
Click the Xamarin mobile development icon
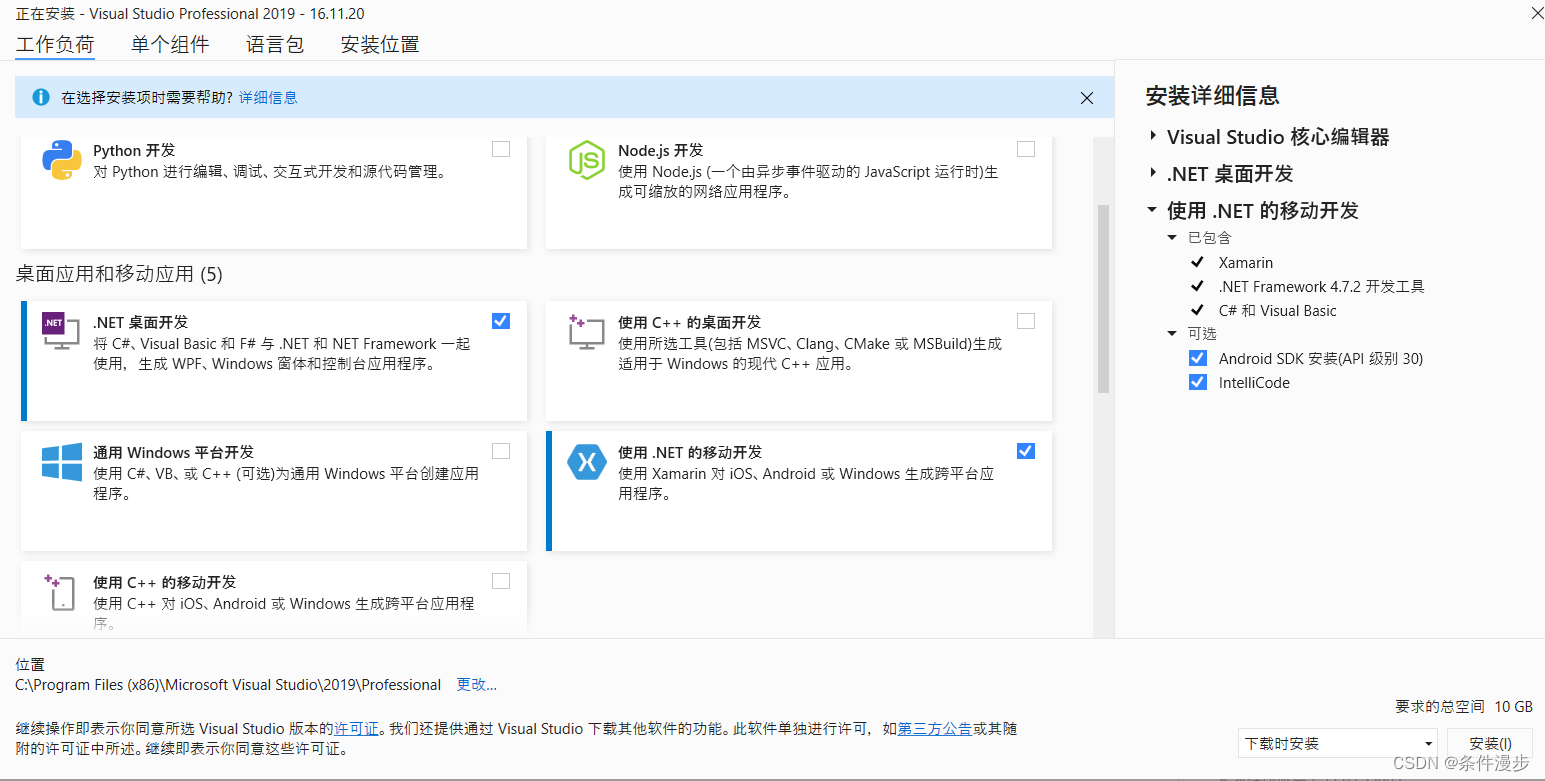tap(587, 462)
